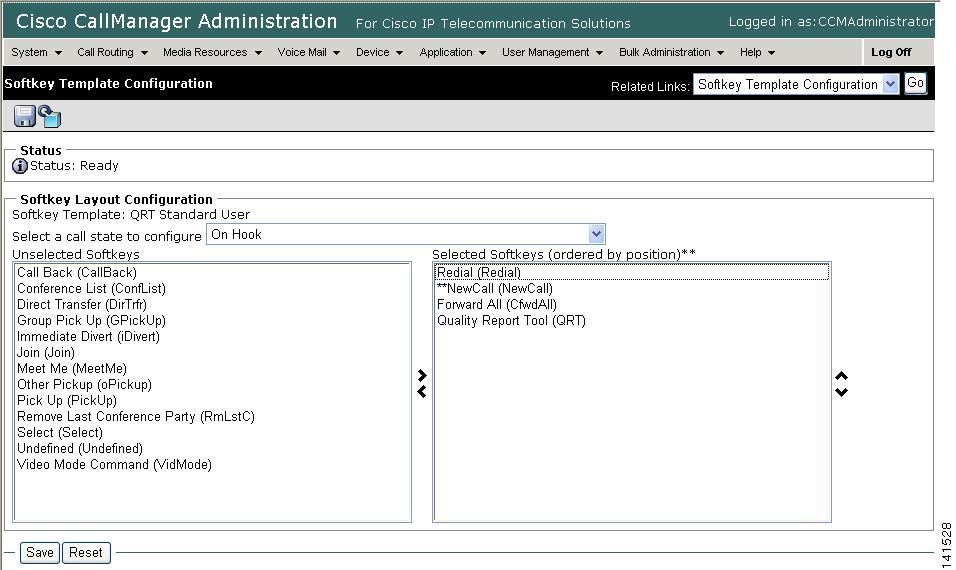Viewport: 956px width, 570px height.
Task: Click the Save floppy disk icon
Action: pos(24,116)
